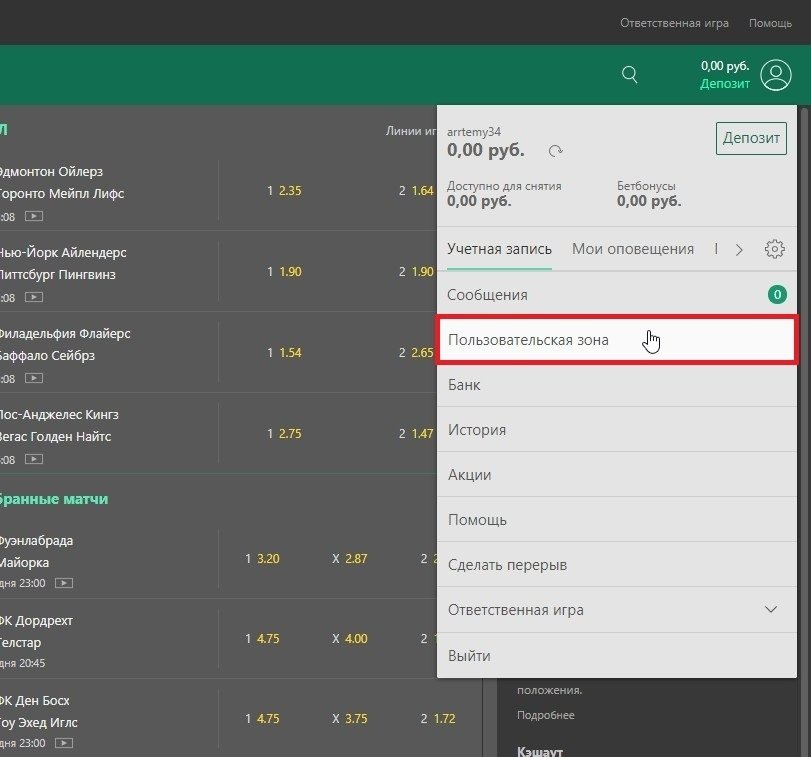
Task: Select the Учетная запись tab
Action: tap(499, 249)
